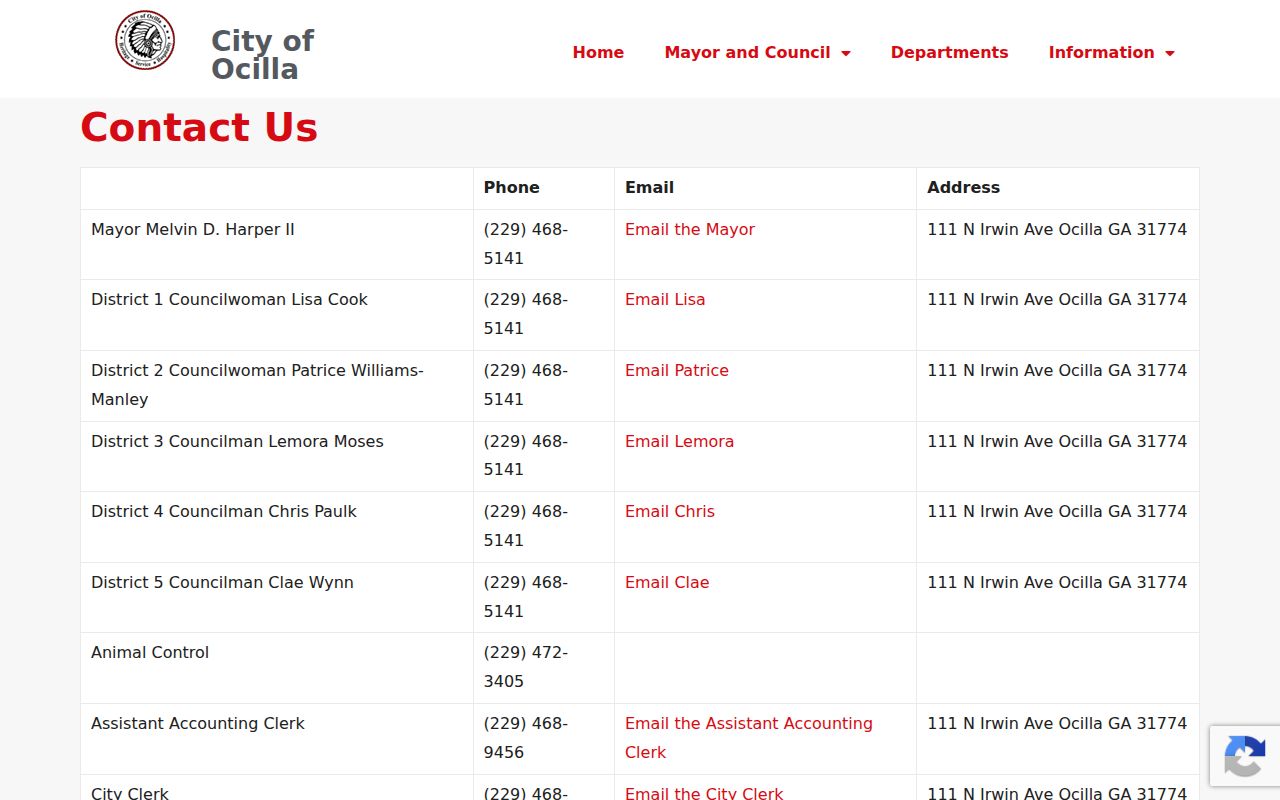Select the City Clerk row label
Screen dimensions: 1280x800
pos(130,792)
